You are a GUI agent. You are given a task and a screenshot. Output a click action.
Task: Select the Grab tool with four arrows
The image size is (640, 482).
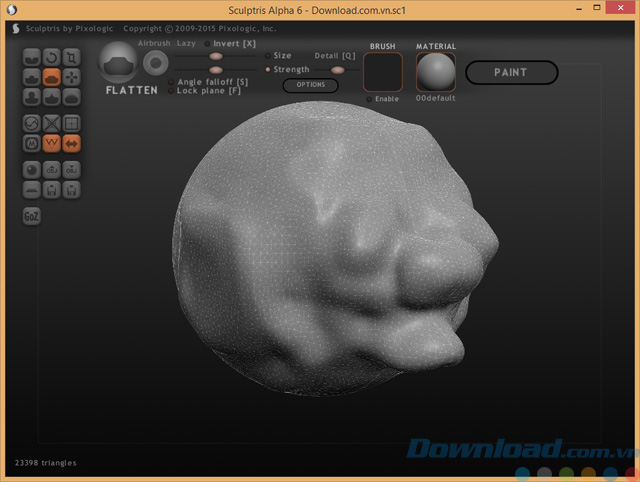[71, 77]
